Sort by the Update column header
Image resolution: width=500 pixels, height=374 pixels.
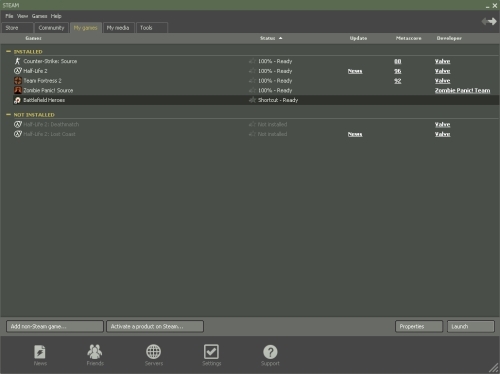click(358, 38)
